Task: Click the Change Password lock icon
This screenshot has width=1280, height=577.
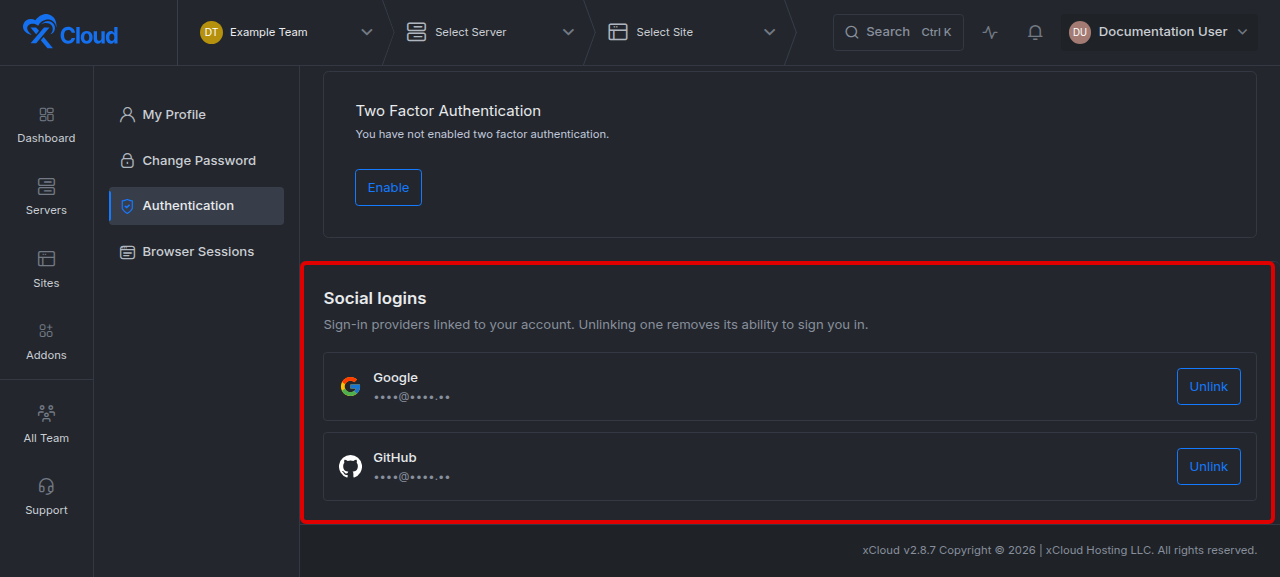Action: (127, 160)
